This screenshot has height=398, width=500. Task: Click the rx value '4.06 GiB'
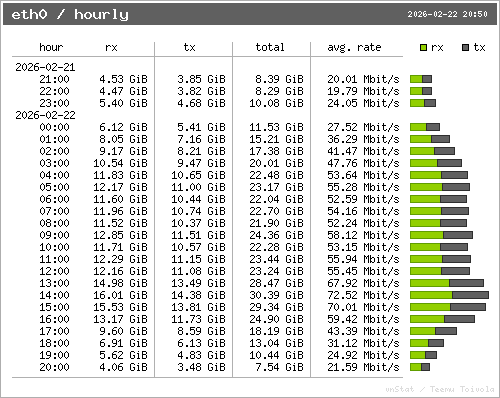(x=123, y=367)
